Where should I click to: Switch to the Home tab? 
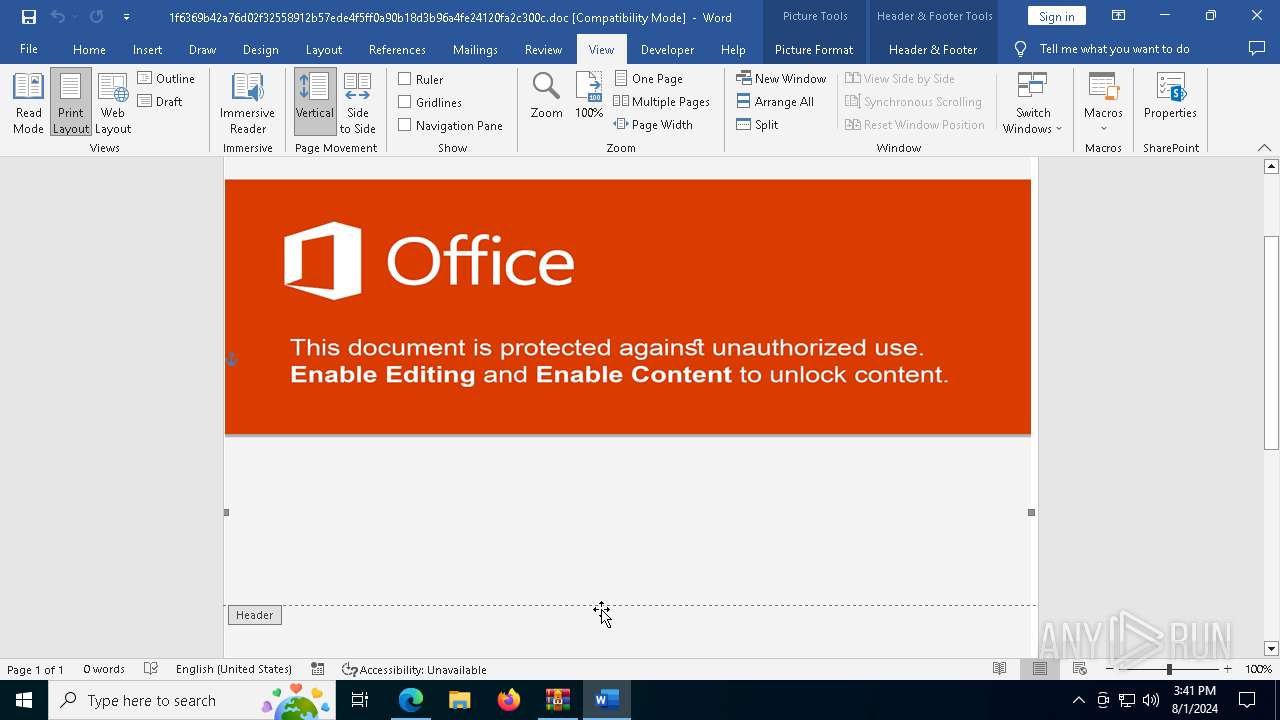click(89, 49)
